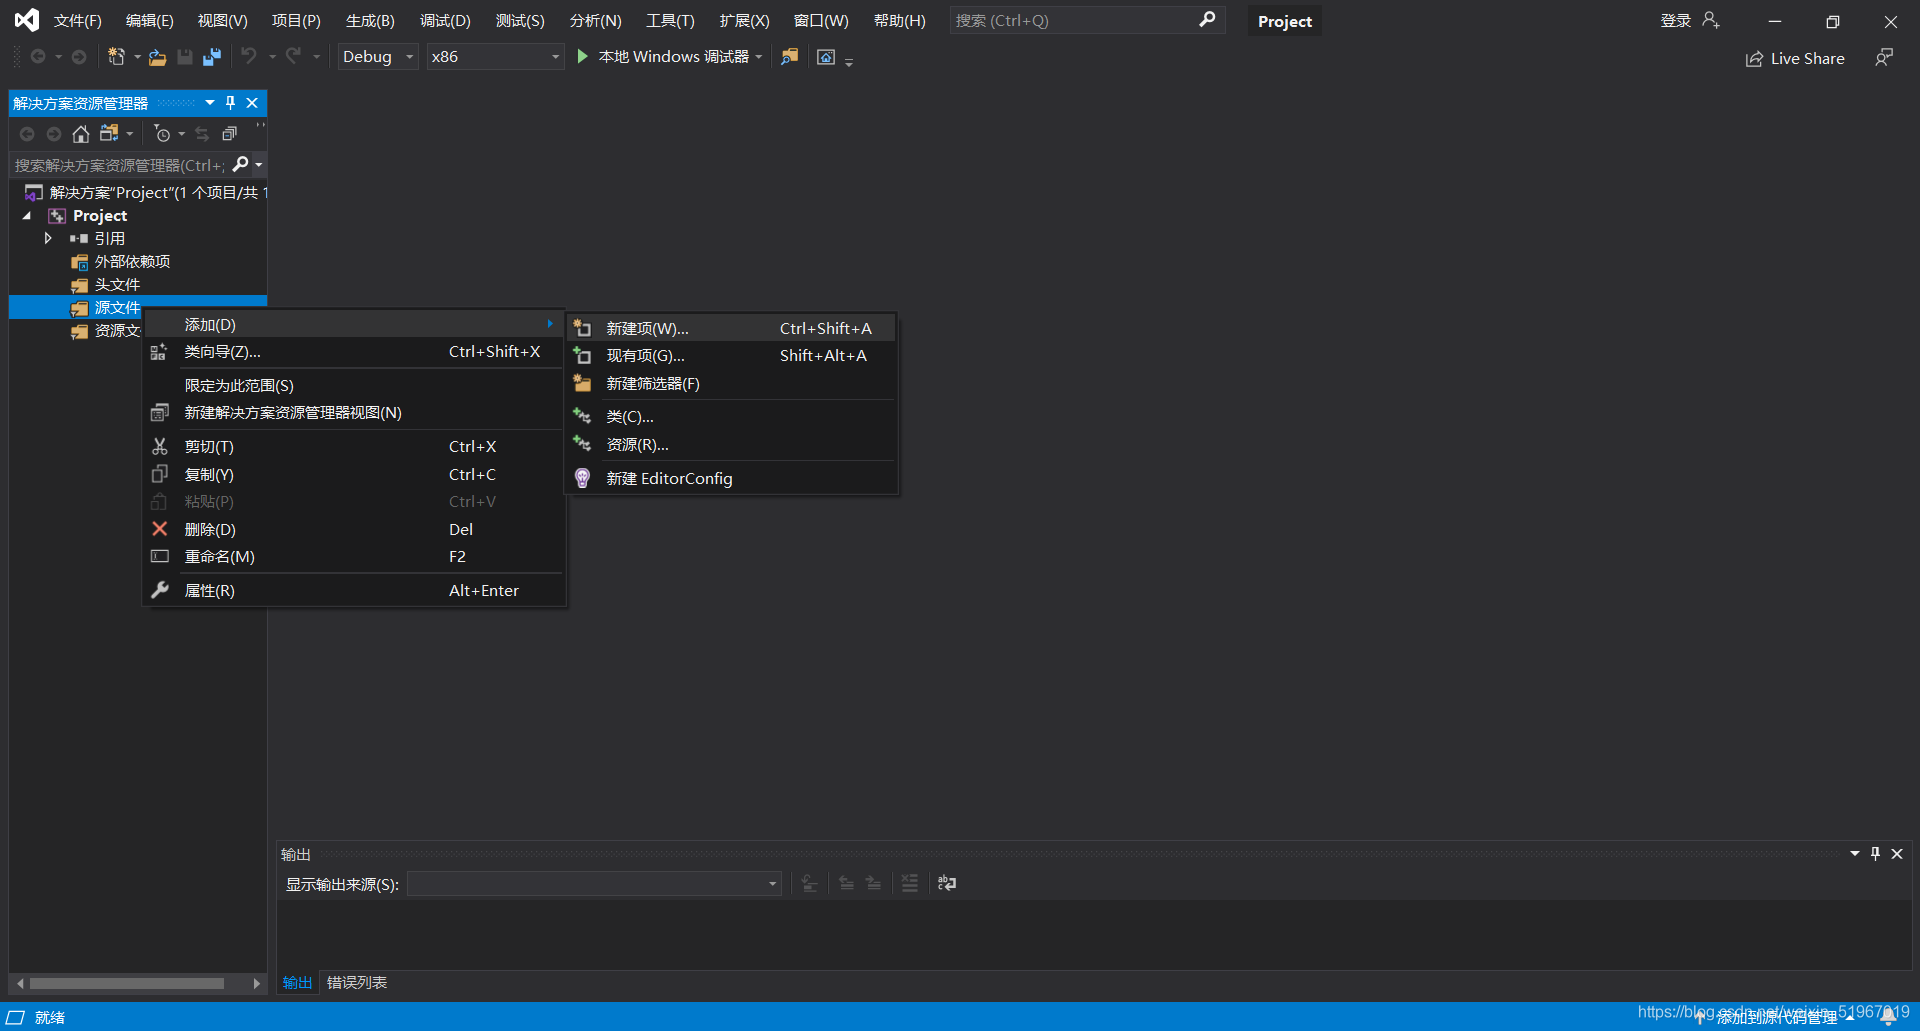Click the Solution Explorer horizontal scrollbar thumb

[127, 984]
